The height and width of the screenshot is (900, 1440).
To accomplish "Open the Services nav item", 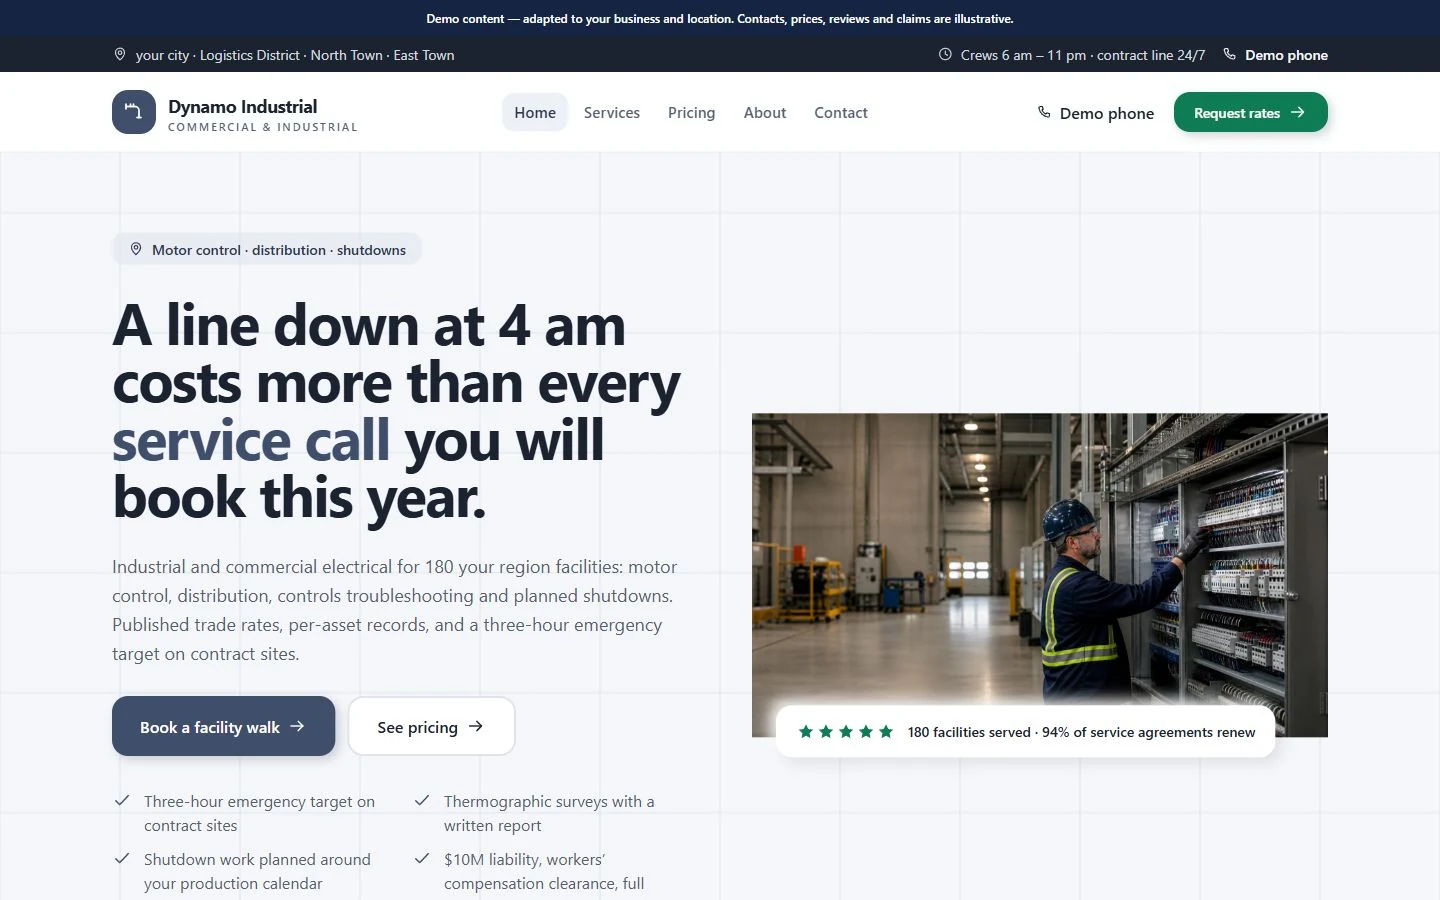I will click(x=612, y=113).
